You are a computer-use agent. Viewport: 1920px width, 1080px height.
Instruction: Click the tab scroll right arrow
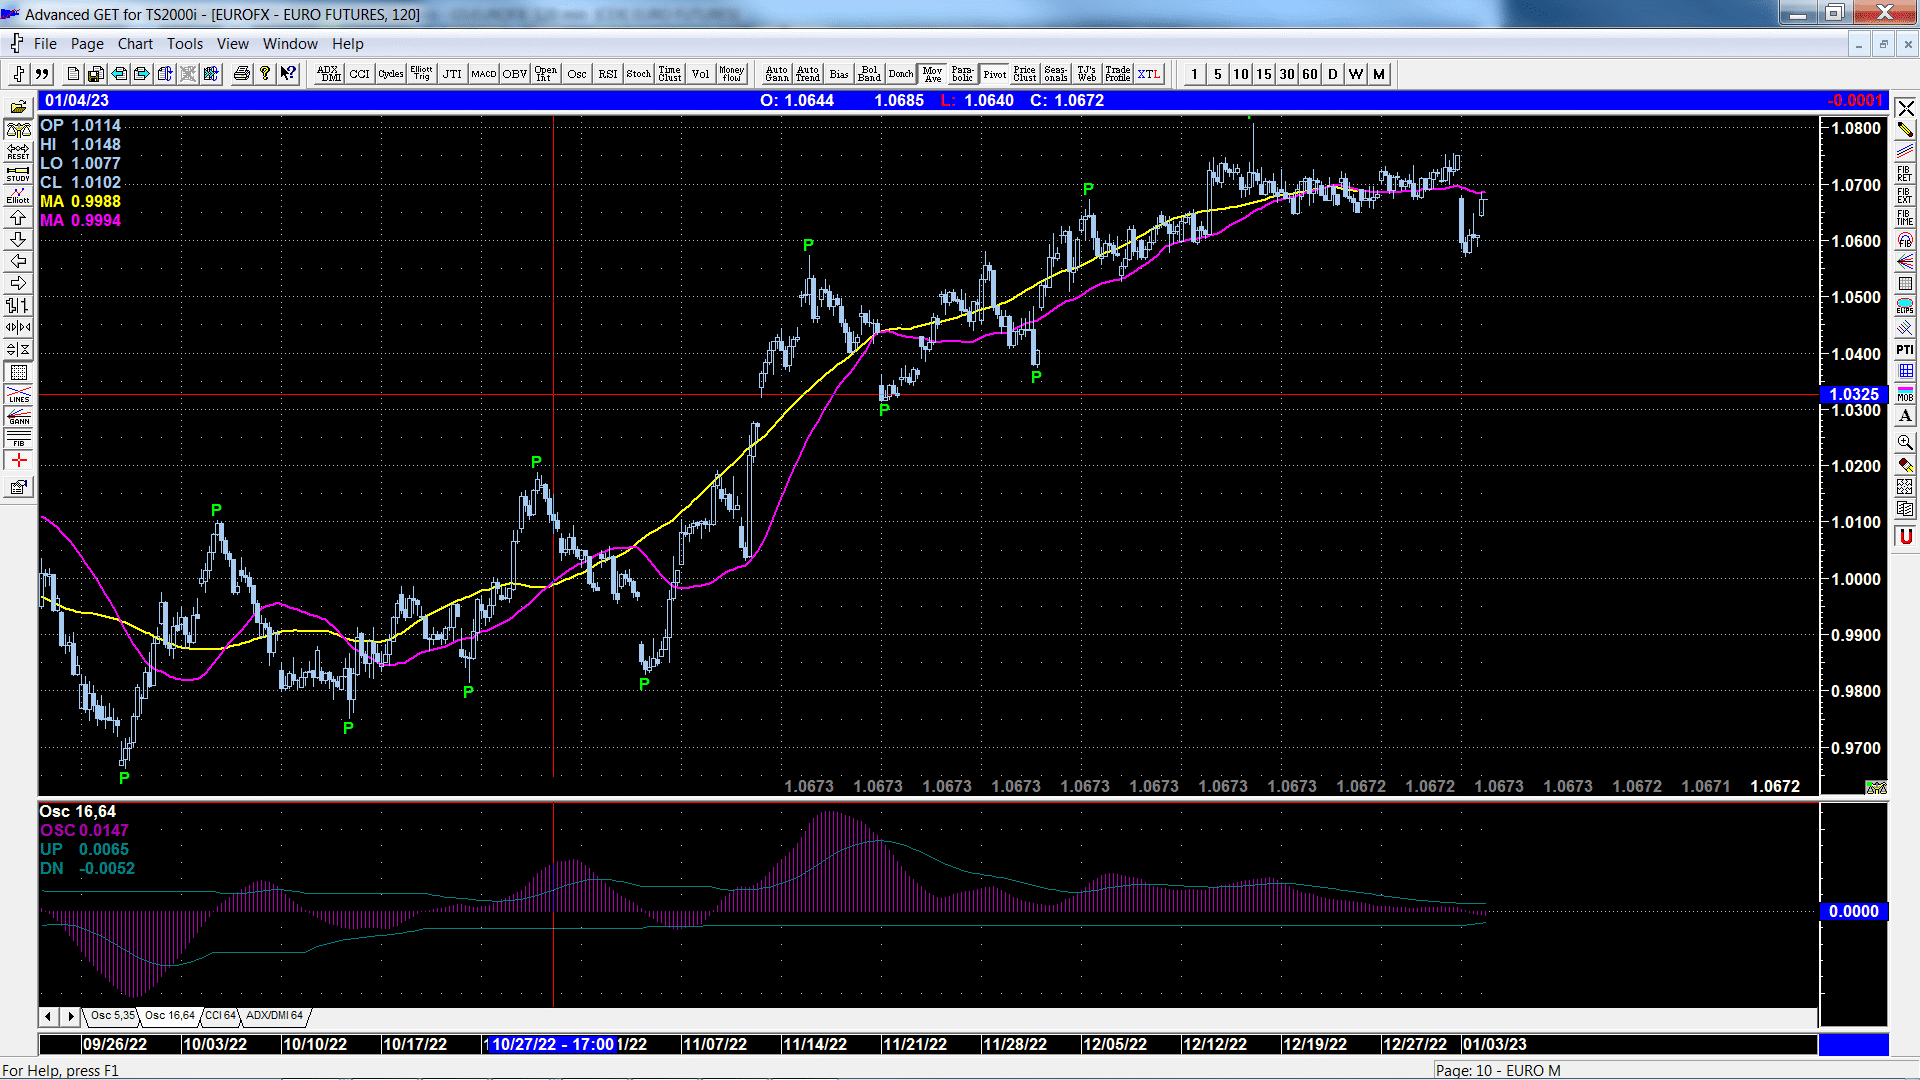click(x=70, y=1017)
